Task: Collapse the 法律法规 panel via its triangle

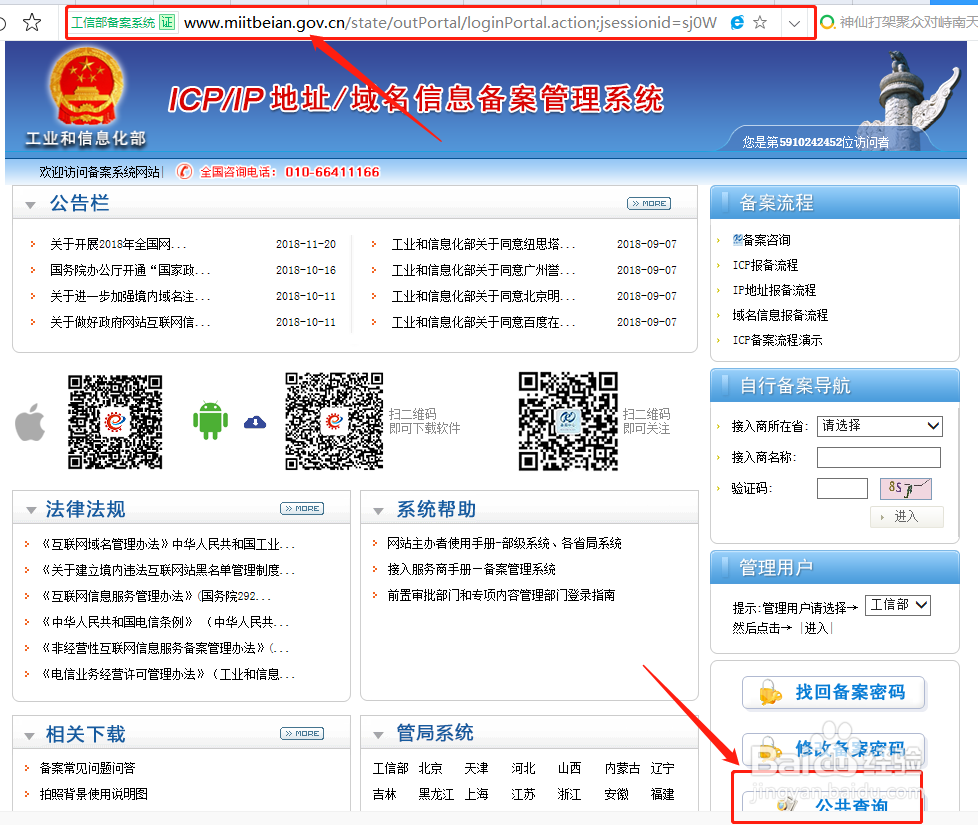Action: [x=30, y=508]
